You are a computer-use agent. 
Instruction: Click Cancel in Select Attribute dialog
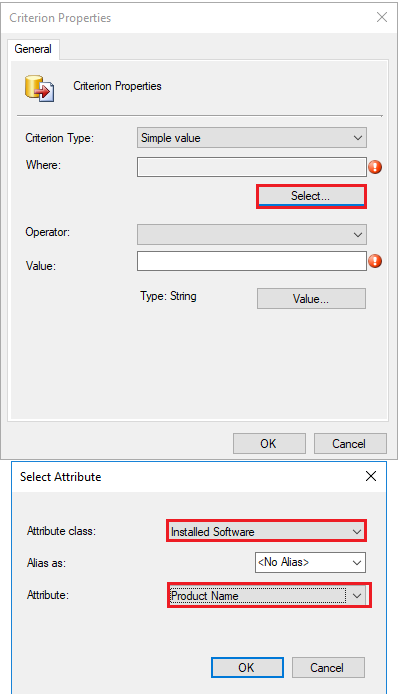[328, 667]
